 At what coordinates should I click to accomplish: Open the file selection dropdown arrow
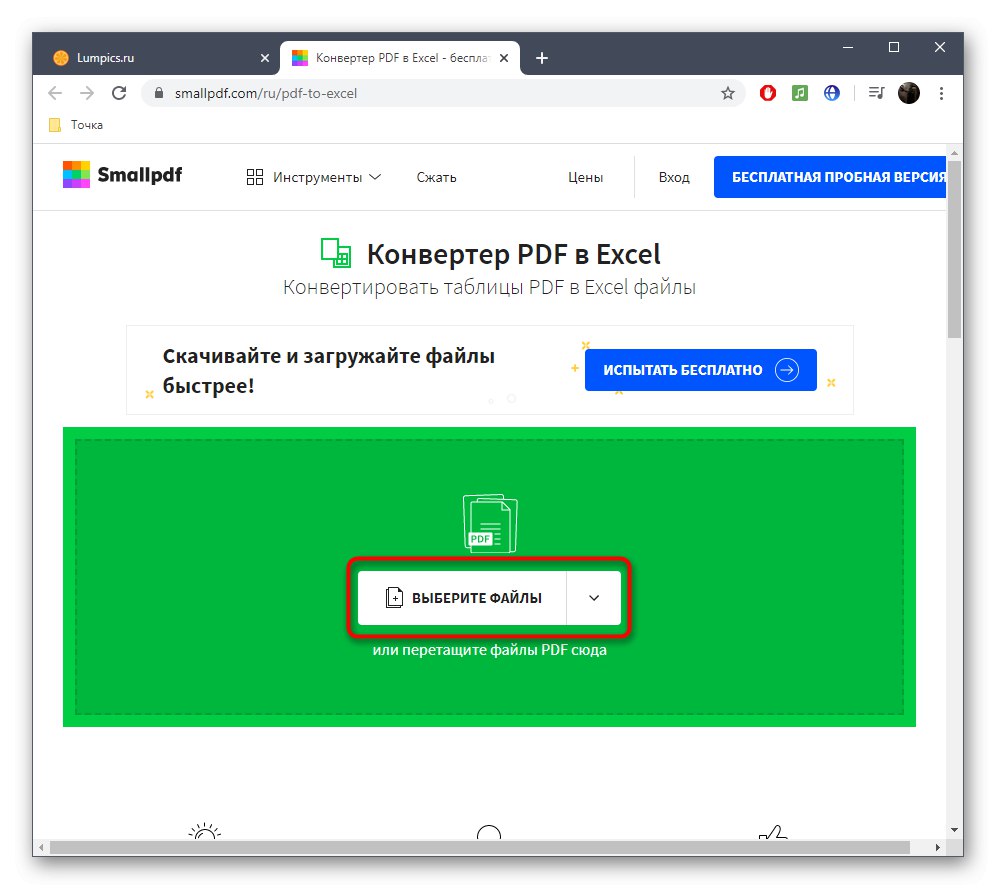tap(594, 597)
